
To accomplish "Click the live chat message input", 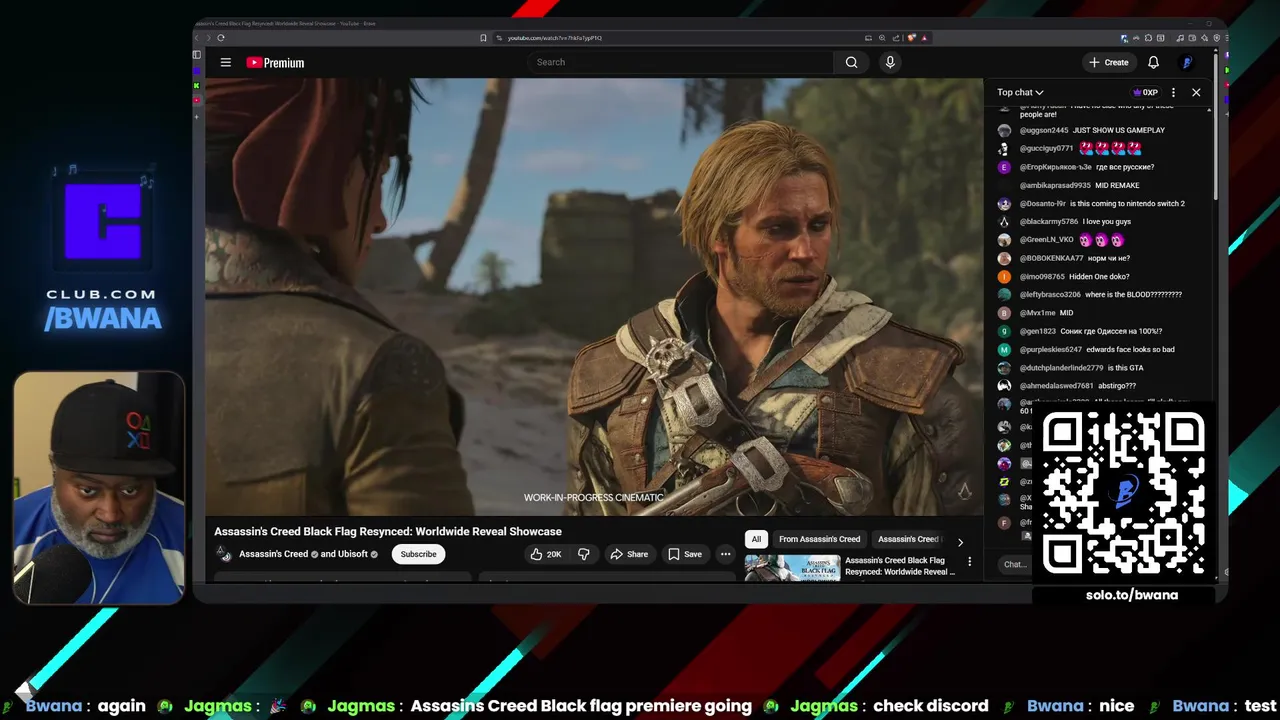I will tap(1014, 564).
